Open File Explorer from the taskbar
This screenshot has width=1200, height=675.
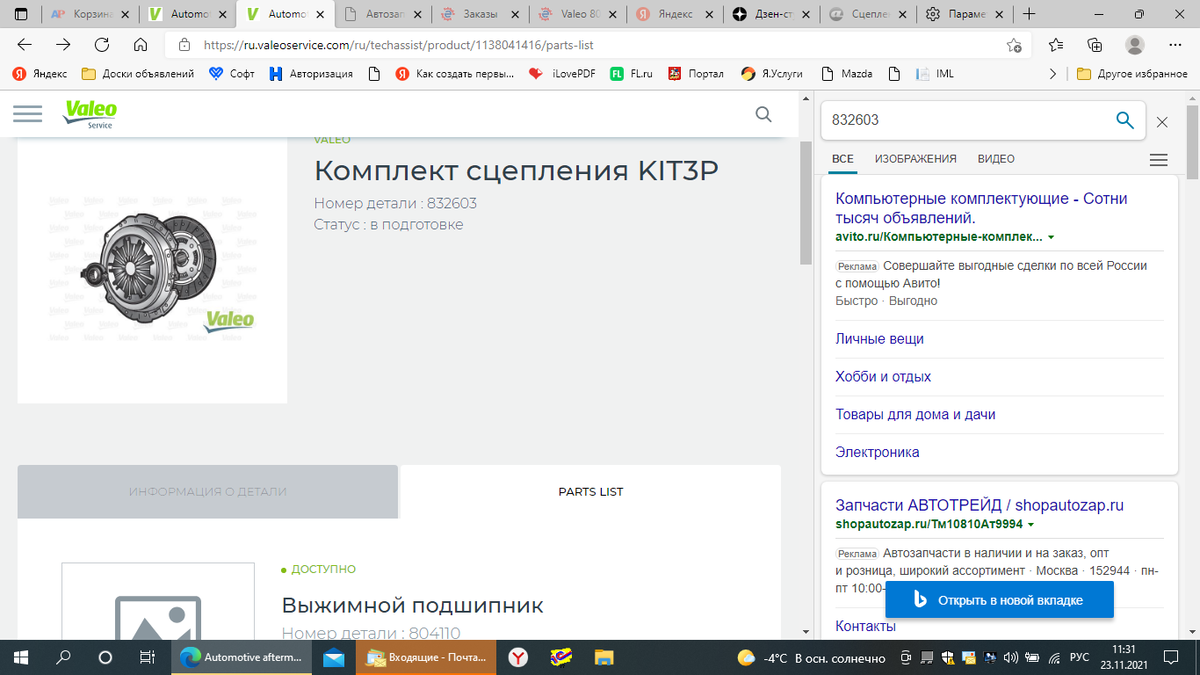click(604, 658)
